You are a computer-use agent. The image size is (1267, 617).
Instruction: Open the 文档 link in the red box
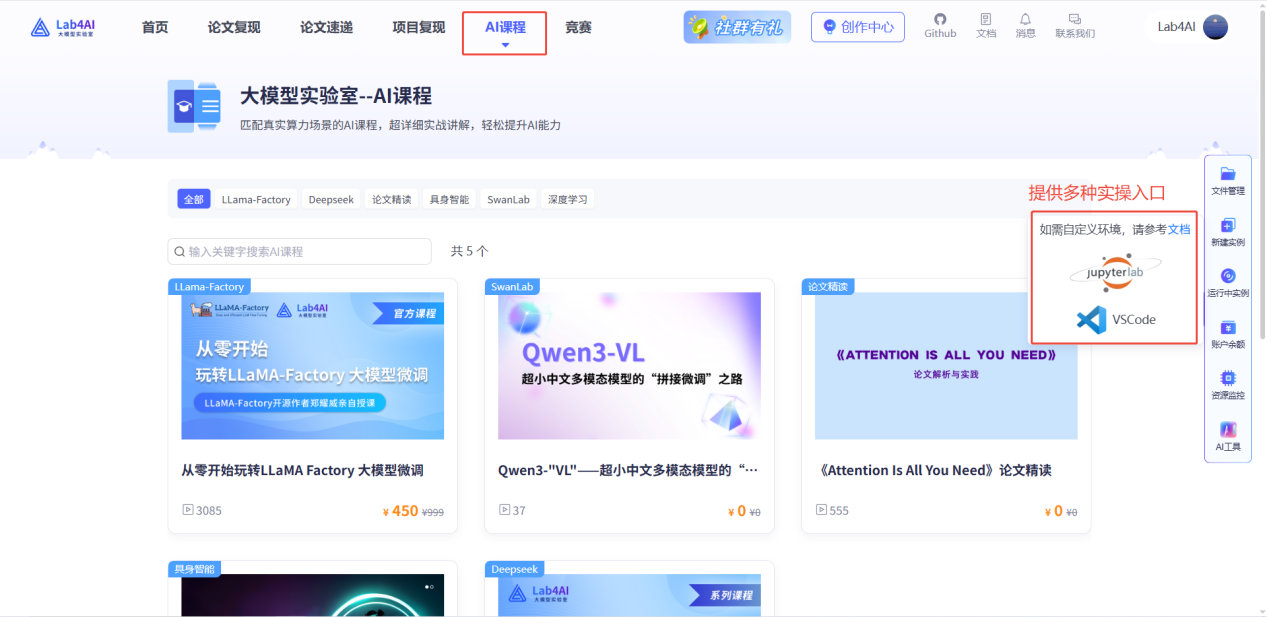tap(1179, 229)
